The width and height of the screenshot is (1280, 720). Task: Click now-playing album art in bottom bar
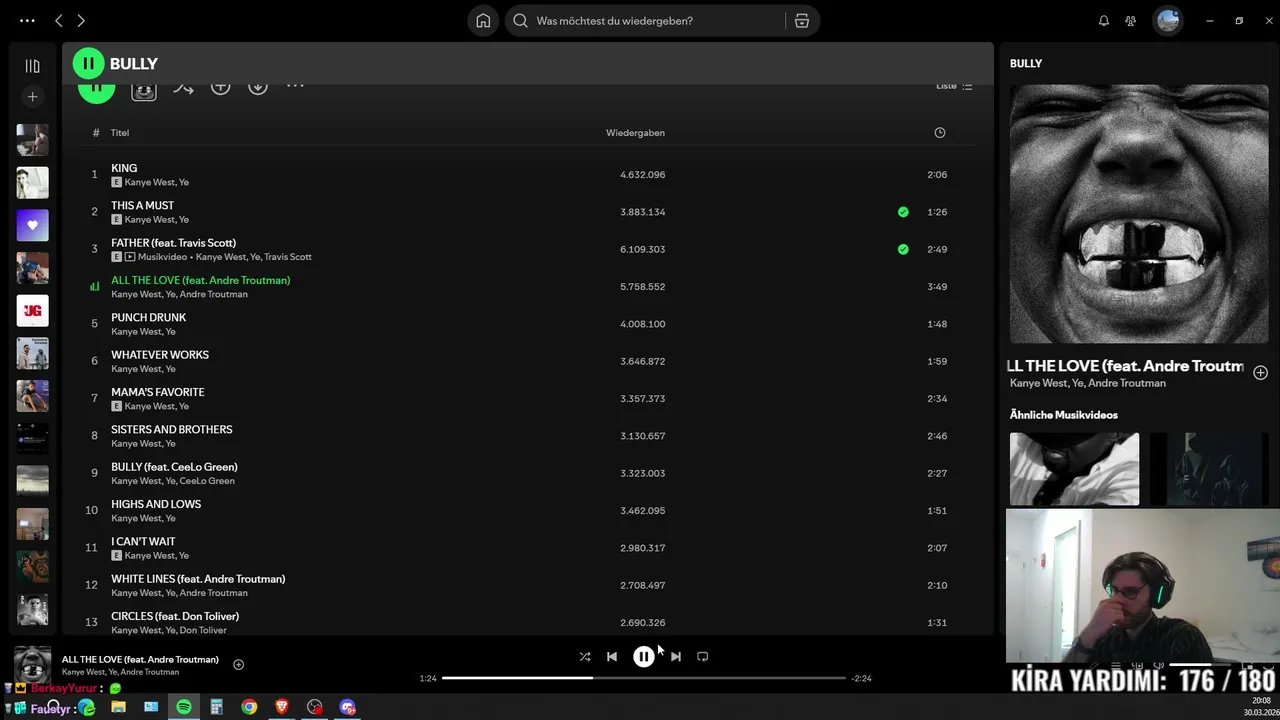(x=32, y=665)
